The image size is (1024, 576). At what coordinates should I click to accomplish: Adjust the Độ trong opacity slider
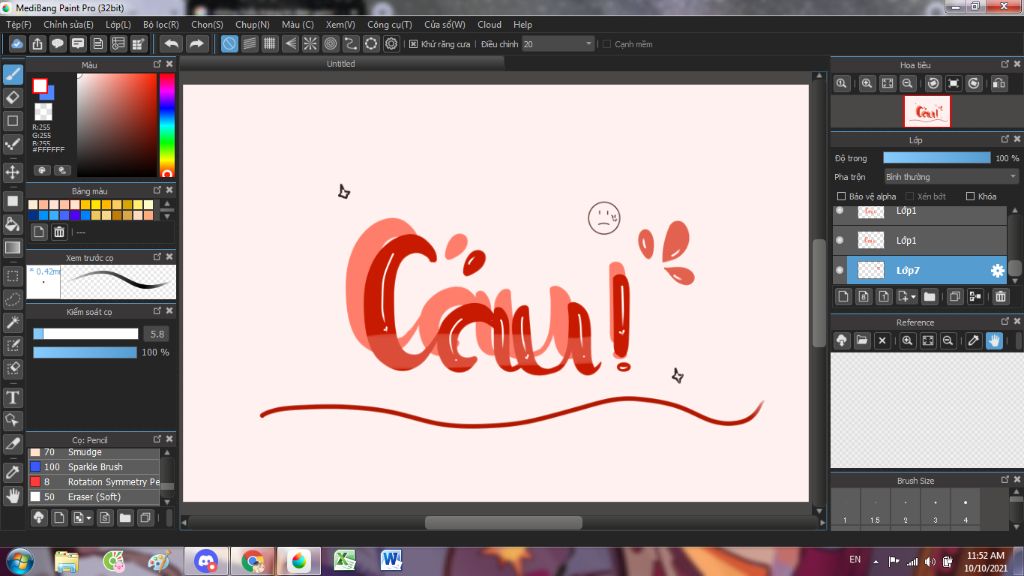click(x=936, y=158)
